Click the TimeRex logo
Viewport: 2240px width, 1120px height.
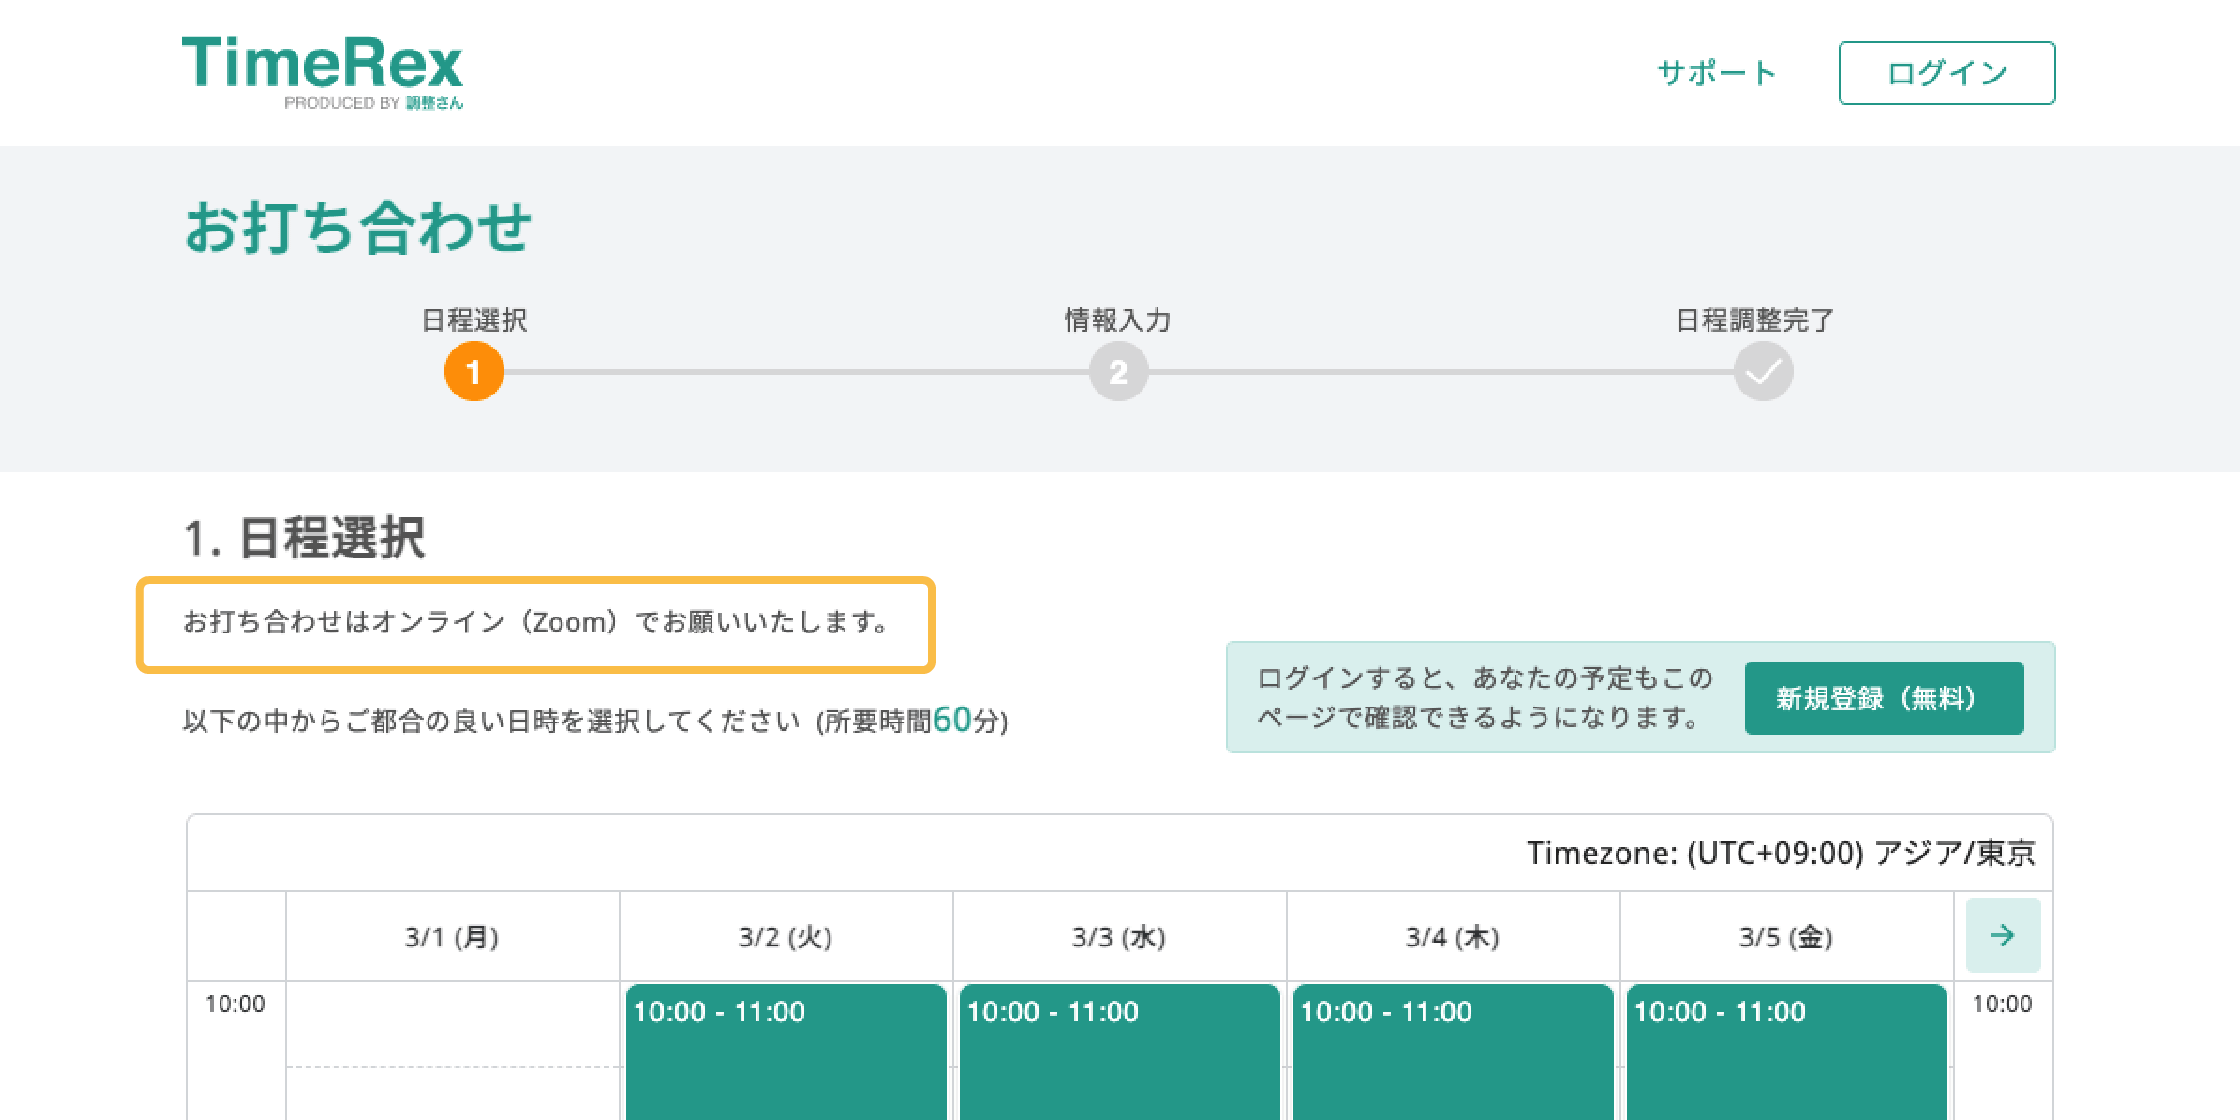[x=322, y=72]
